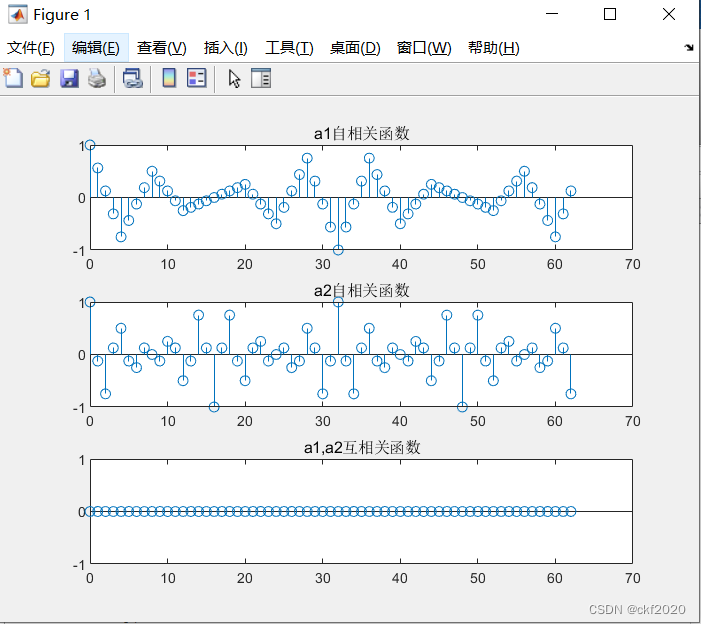Image resolution: width=701 pixels, height=624 pixels.
Task: Insert a colorbar from the toolbar
Action: 169,78
